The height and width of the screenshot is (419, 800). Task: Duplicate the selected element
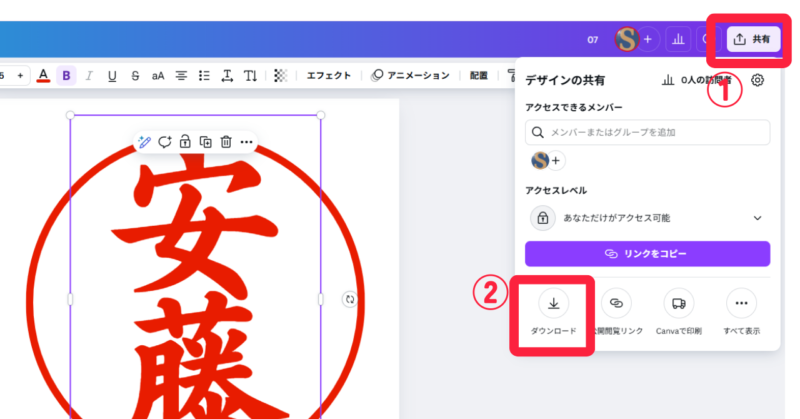pyautogui.click(x=206, y=142)
